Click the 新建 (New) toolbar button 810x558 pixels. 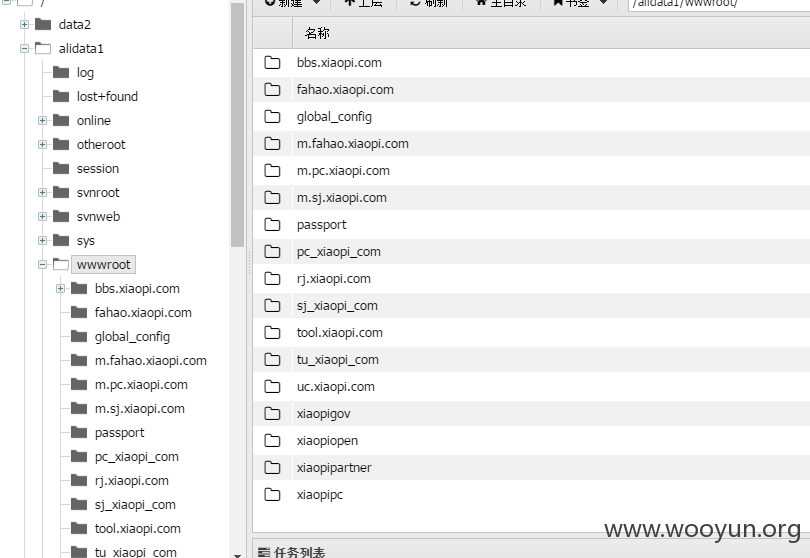click(x=292, y=3)
